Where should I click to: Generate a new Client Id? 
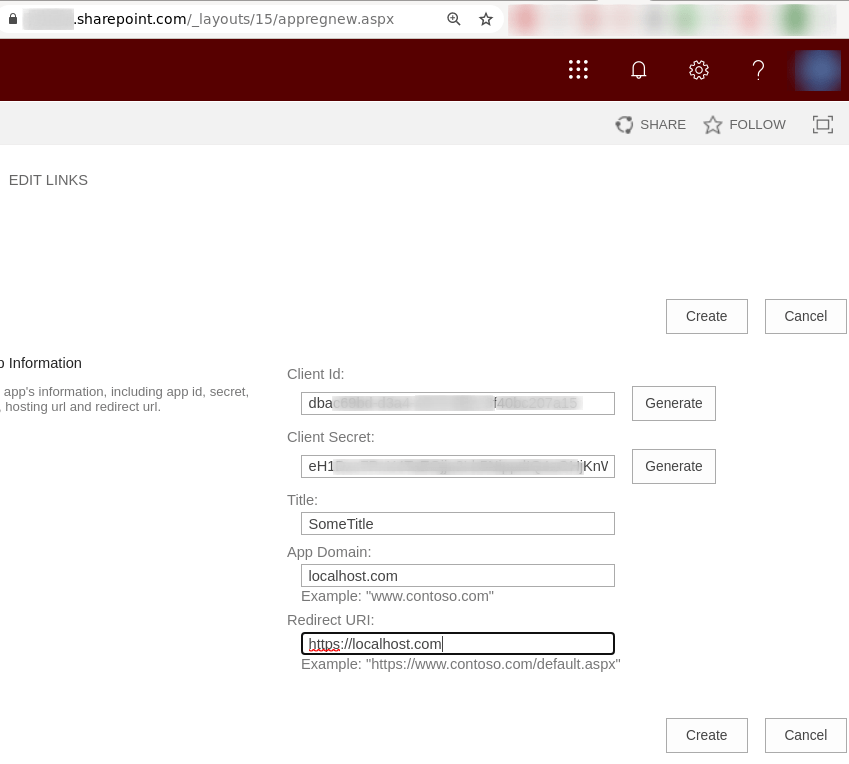coord(673,403)
